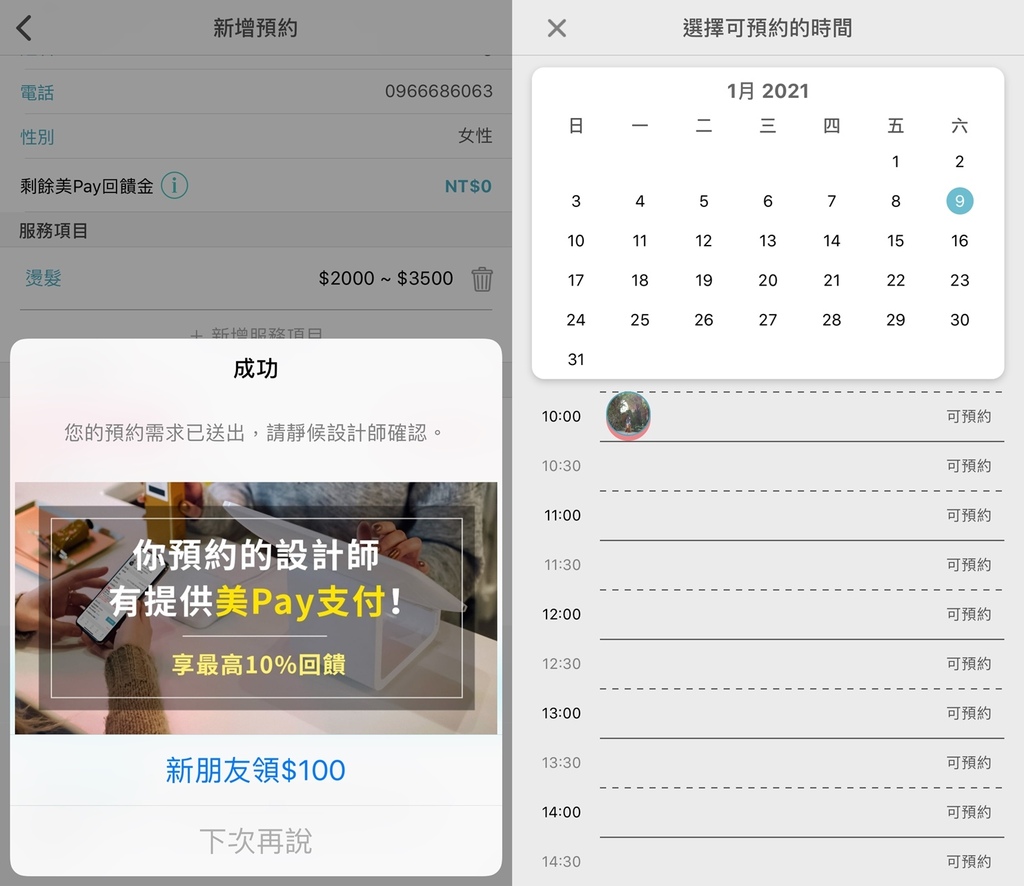Image resolution: width=1024 pixels, height=886 pixels.
Task: Tap the NT$0 balance amount
Action: (x=468, y=187)
